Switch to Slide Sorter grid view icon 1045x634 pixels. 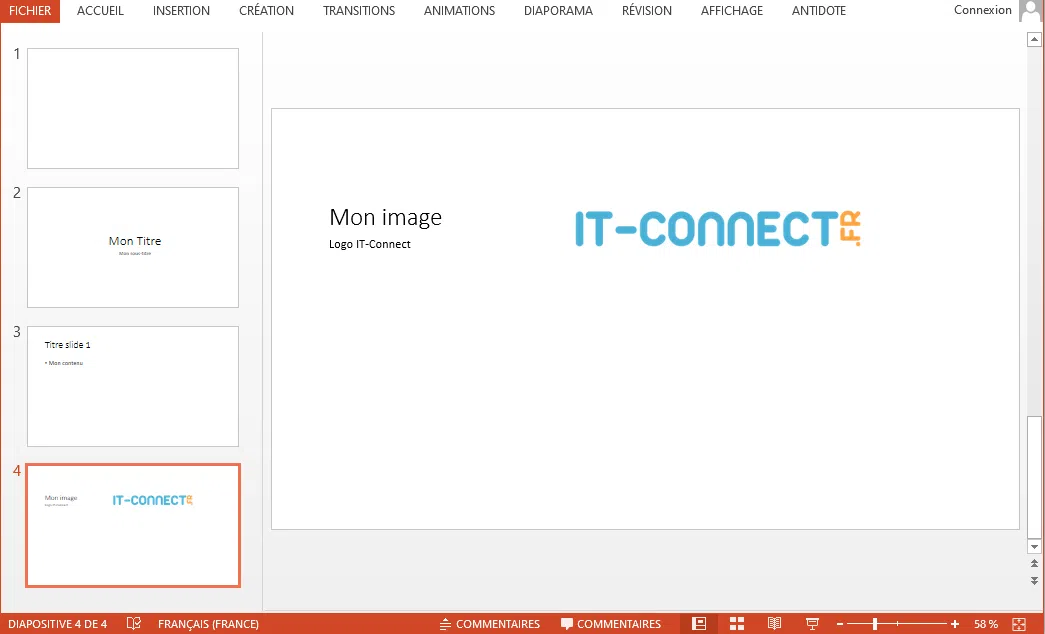736,624
